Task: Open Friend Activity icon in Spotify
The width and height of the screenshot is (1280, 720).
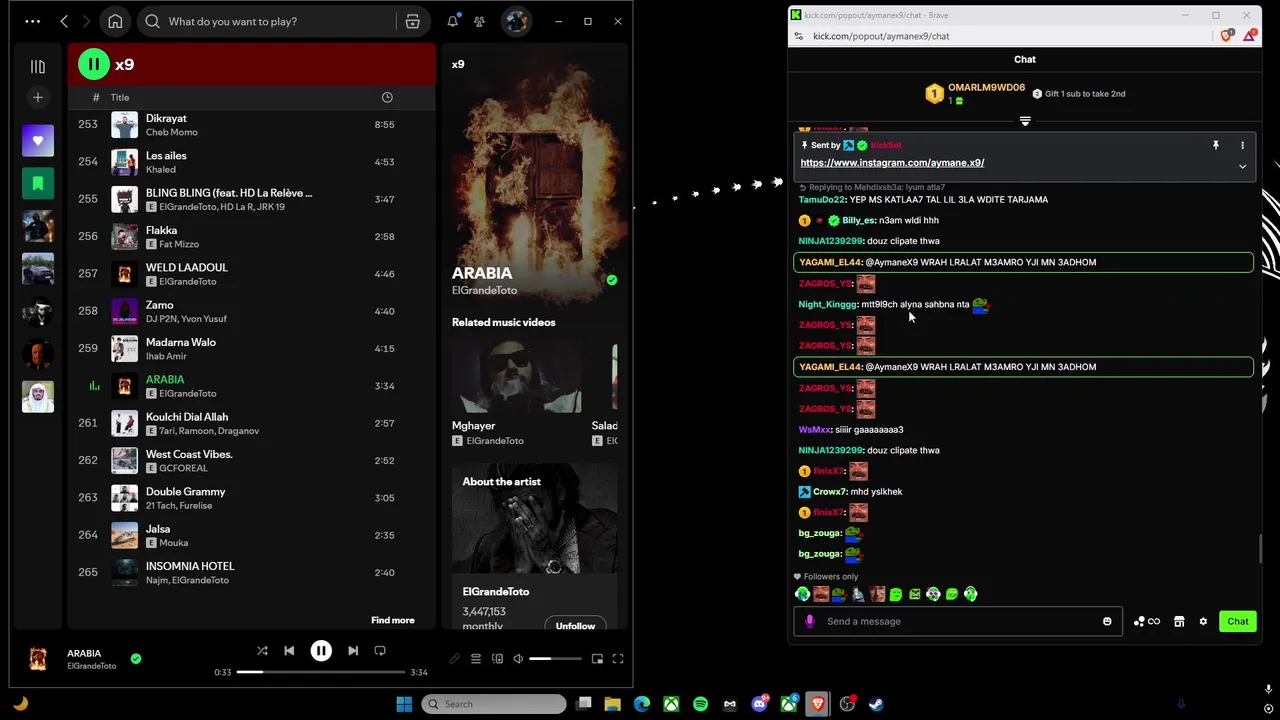Action: pyautogui.click(x=480, y=21)
